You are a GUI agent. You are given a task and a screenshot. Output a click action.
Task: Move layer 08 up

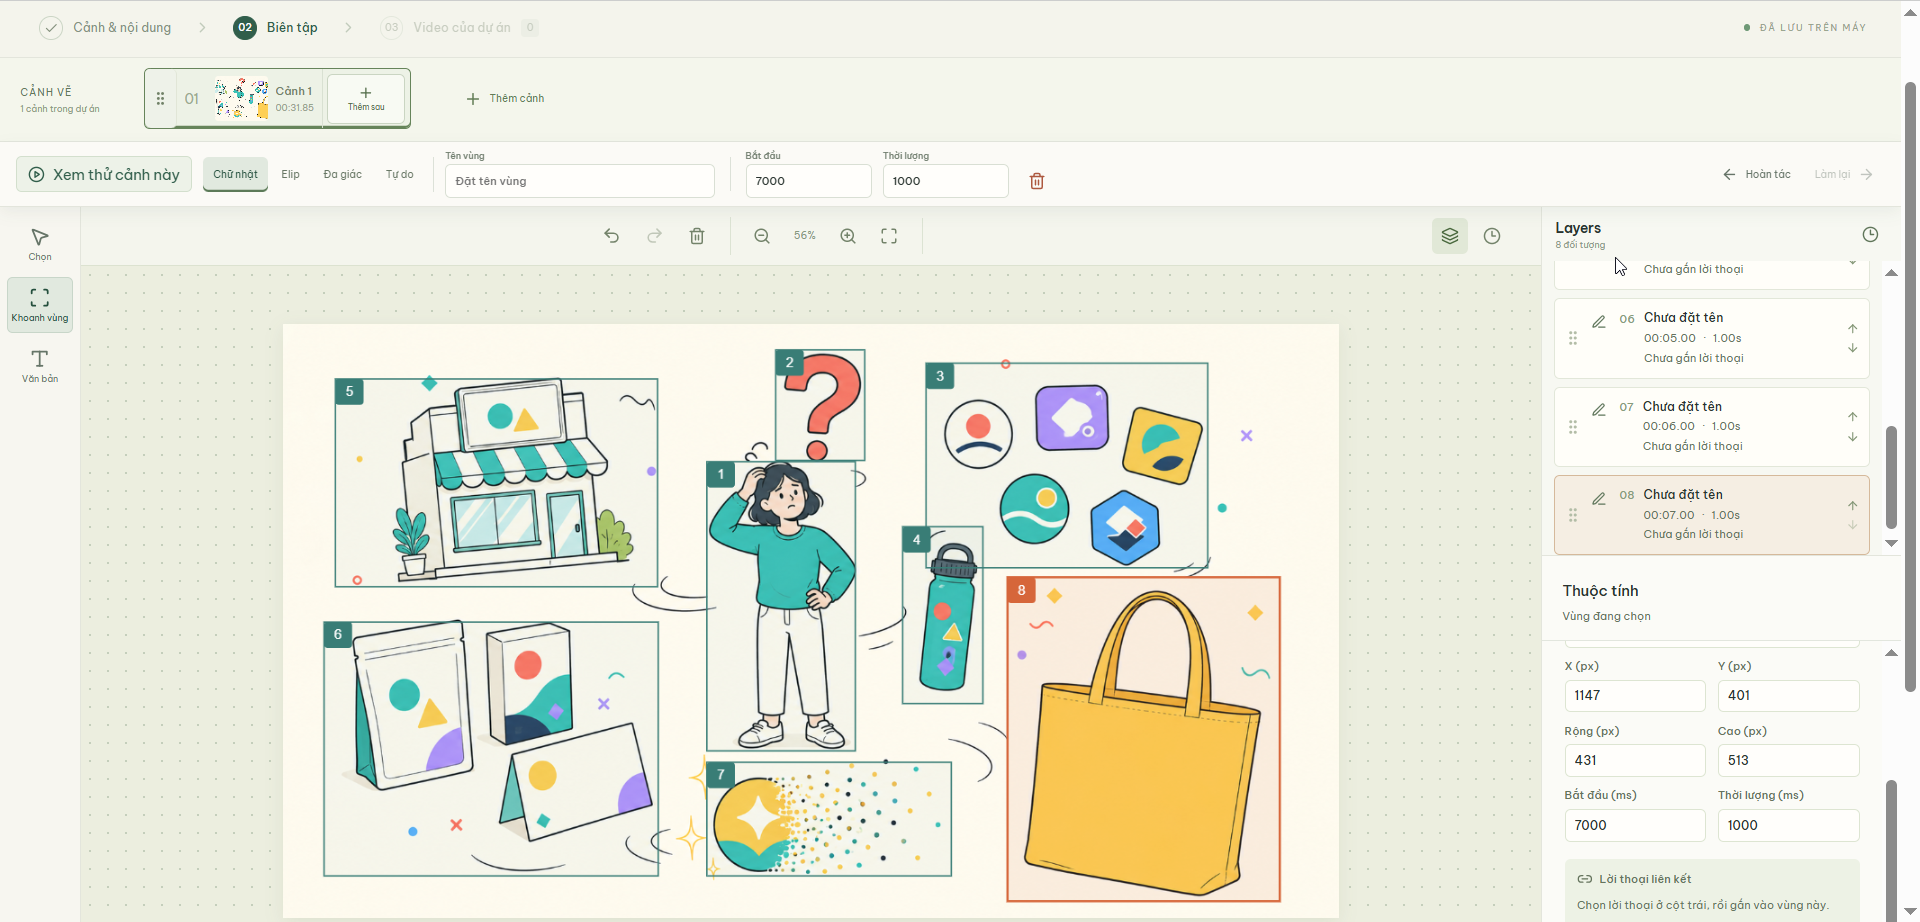(1853, 505)
